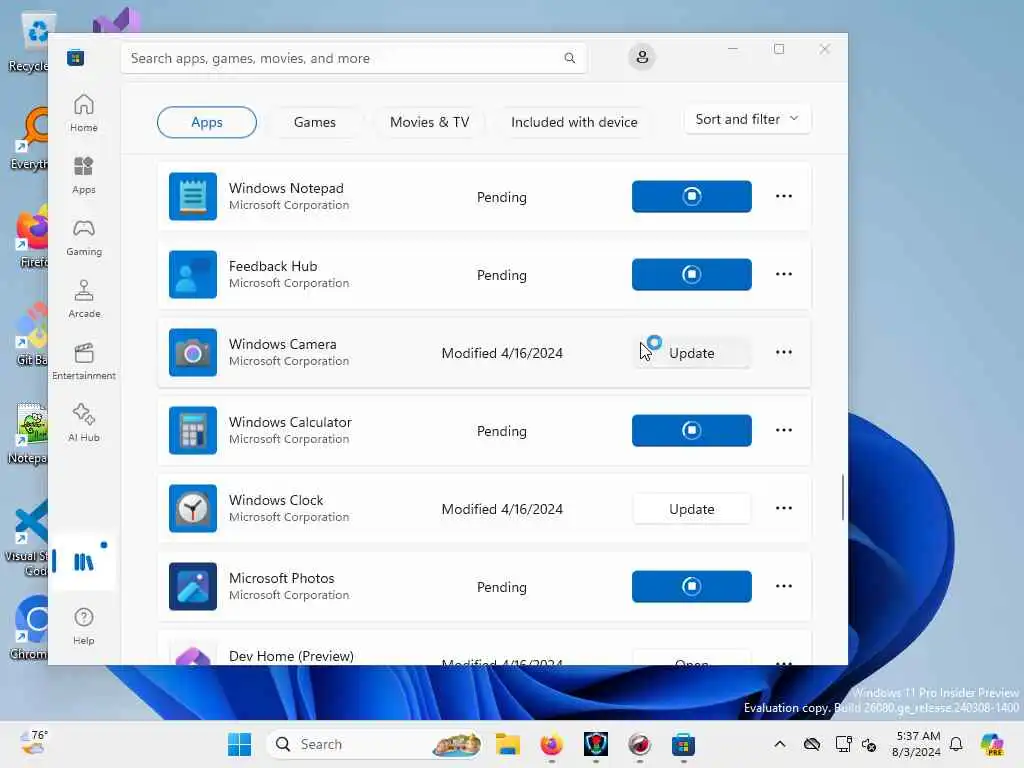Go to the Gaming section in the sidebar

tap(84, 237)
